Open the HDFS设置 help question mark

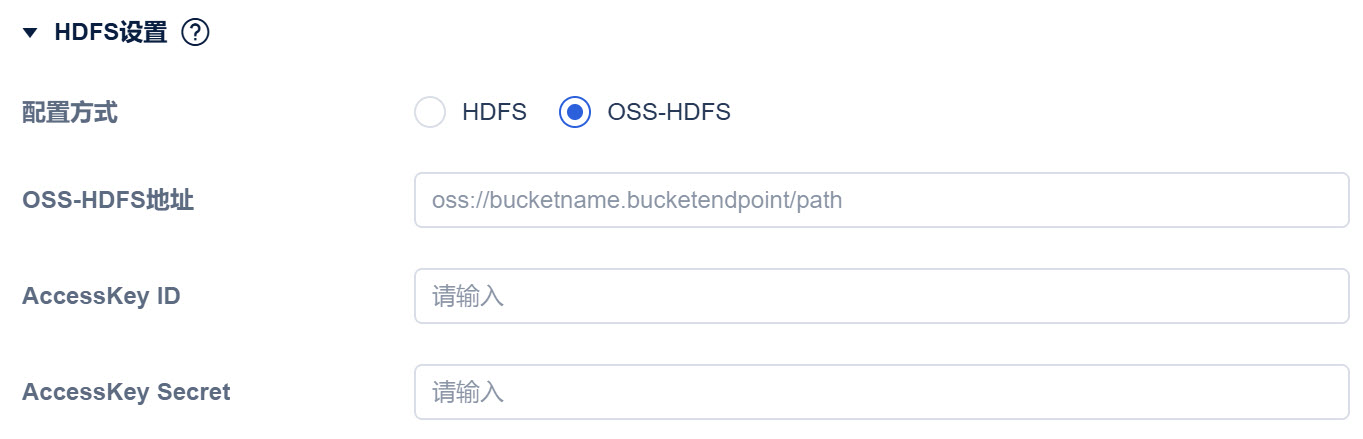(195, 33)
